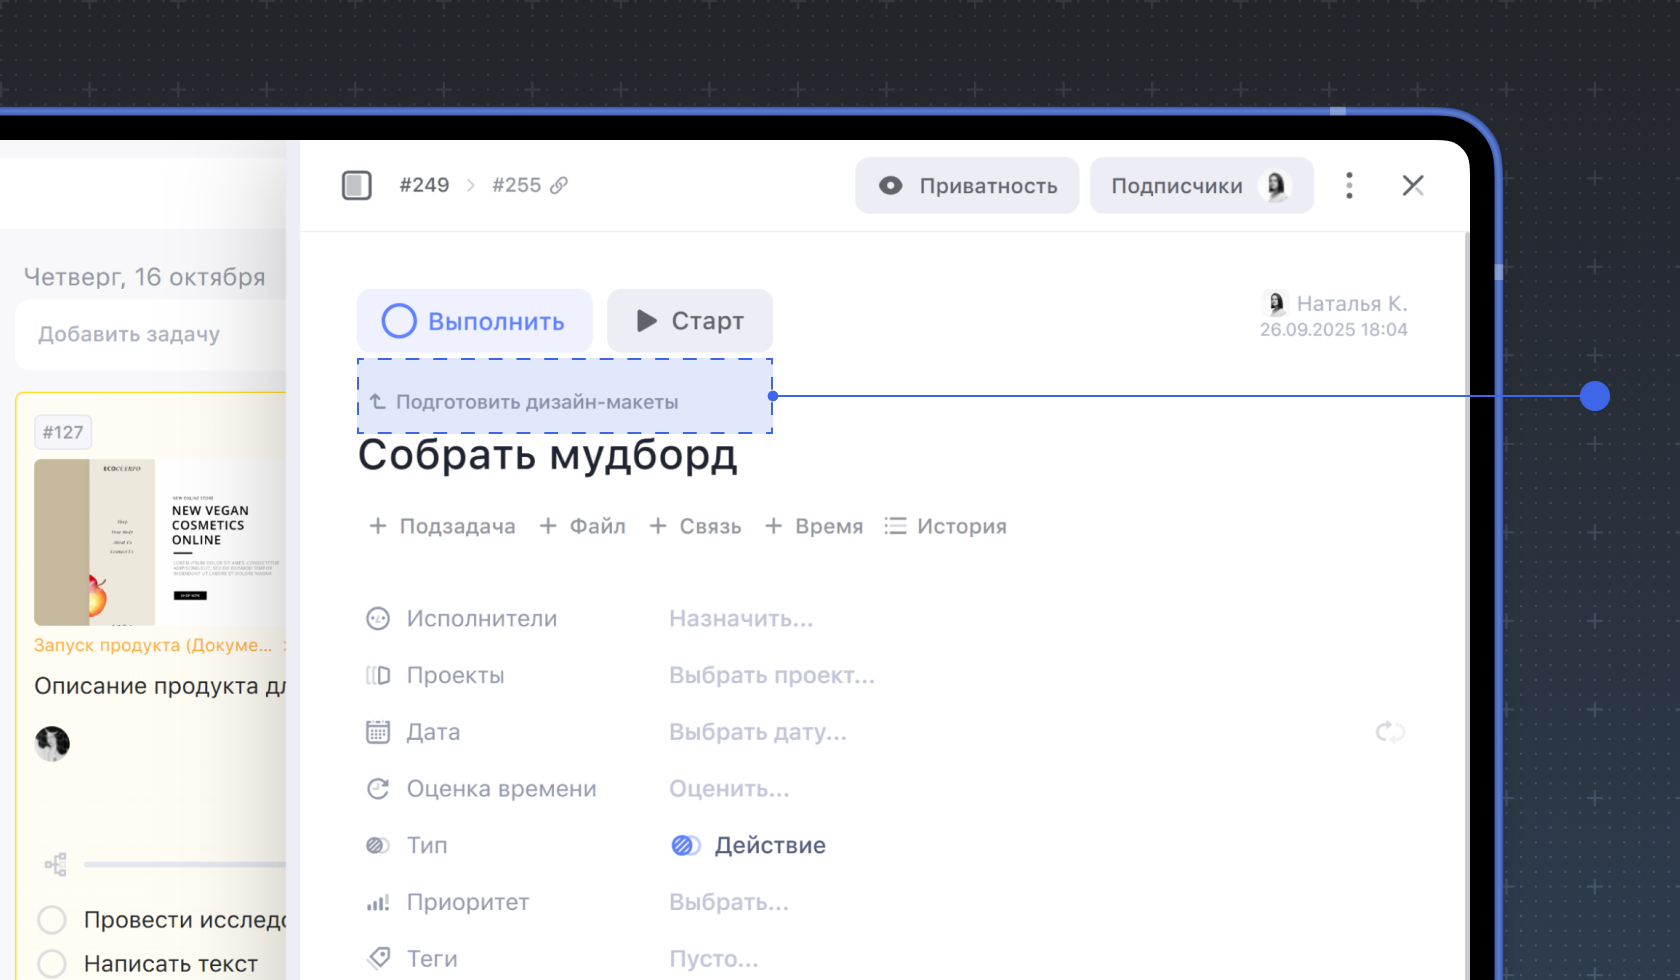
Task: Copy task link icon next to #255
Action: pyautogui.click(x=559, y=185)
